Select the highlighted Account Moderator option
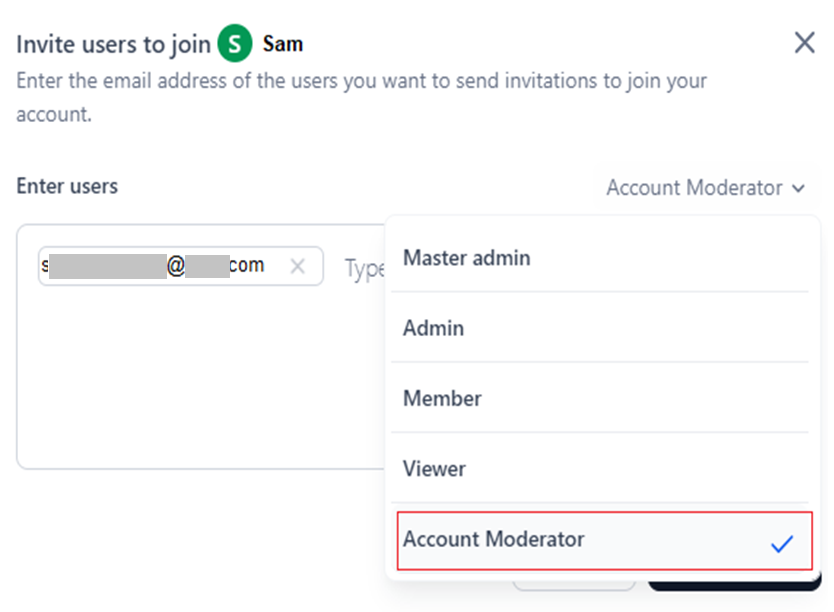This screenshot has height=612, width=834. (x=494, y=540)
